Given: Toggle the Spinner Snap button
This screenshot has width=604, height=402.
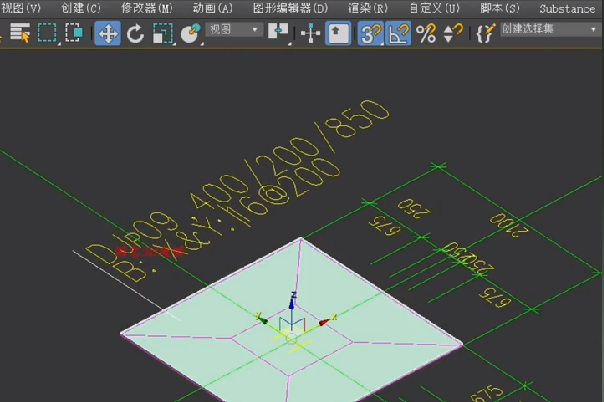Looking at the screenshot, I should click(453, 33).
